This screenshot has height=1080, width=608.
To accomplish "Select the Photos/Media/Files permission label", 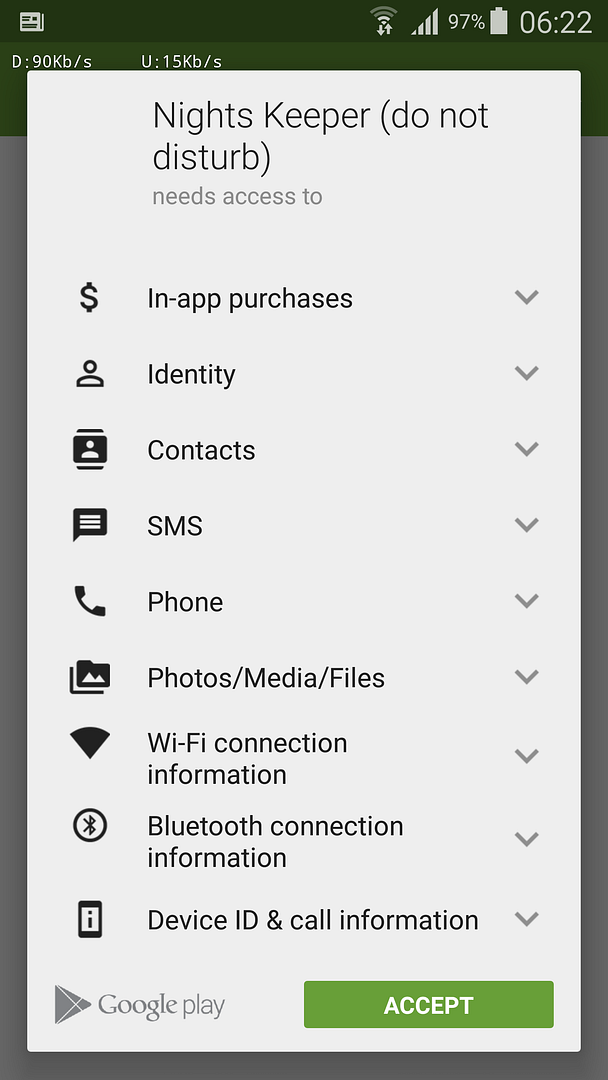I will pos(266,678).
